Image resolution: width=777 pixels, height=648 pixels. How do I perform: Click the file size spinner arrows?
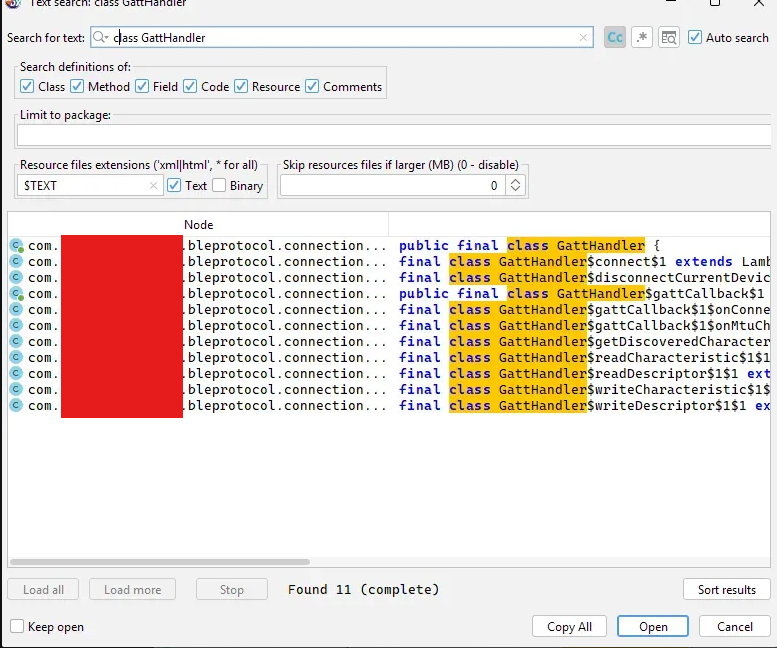(515, 185)
